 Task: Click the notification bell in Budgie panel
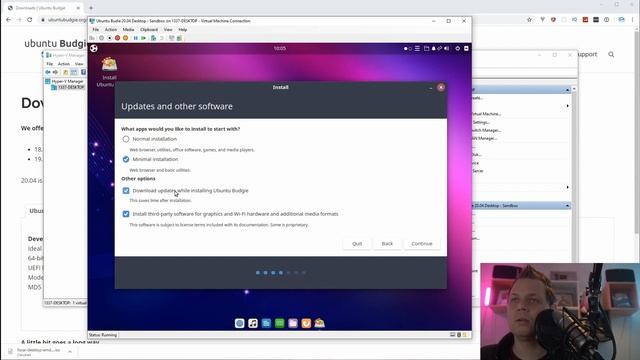[433, 48]
